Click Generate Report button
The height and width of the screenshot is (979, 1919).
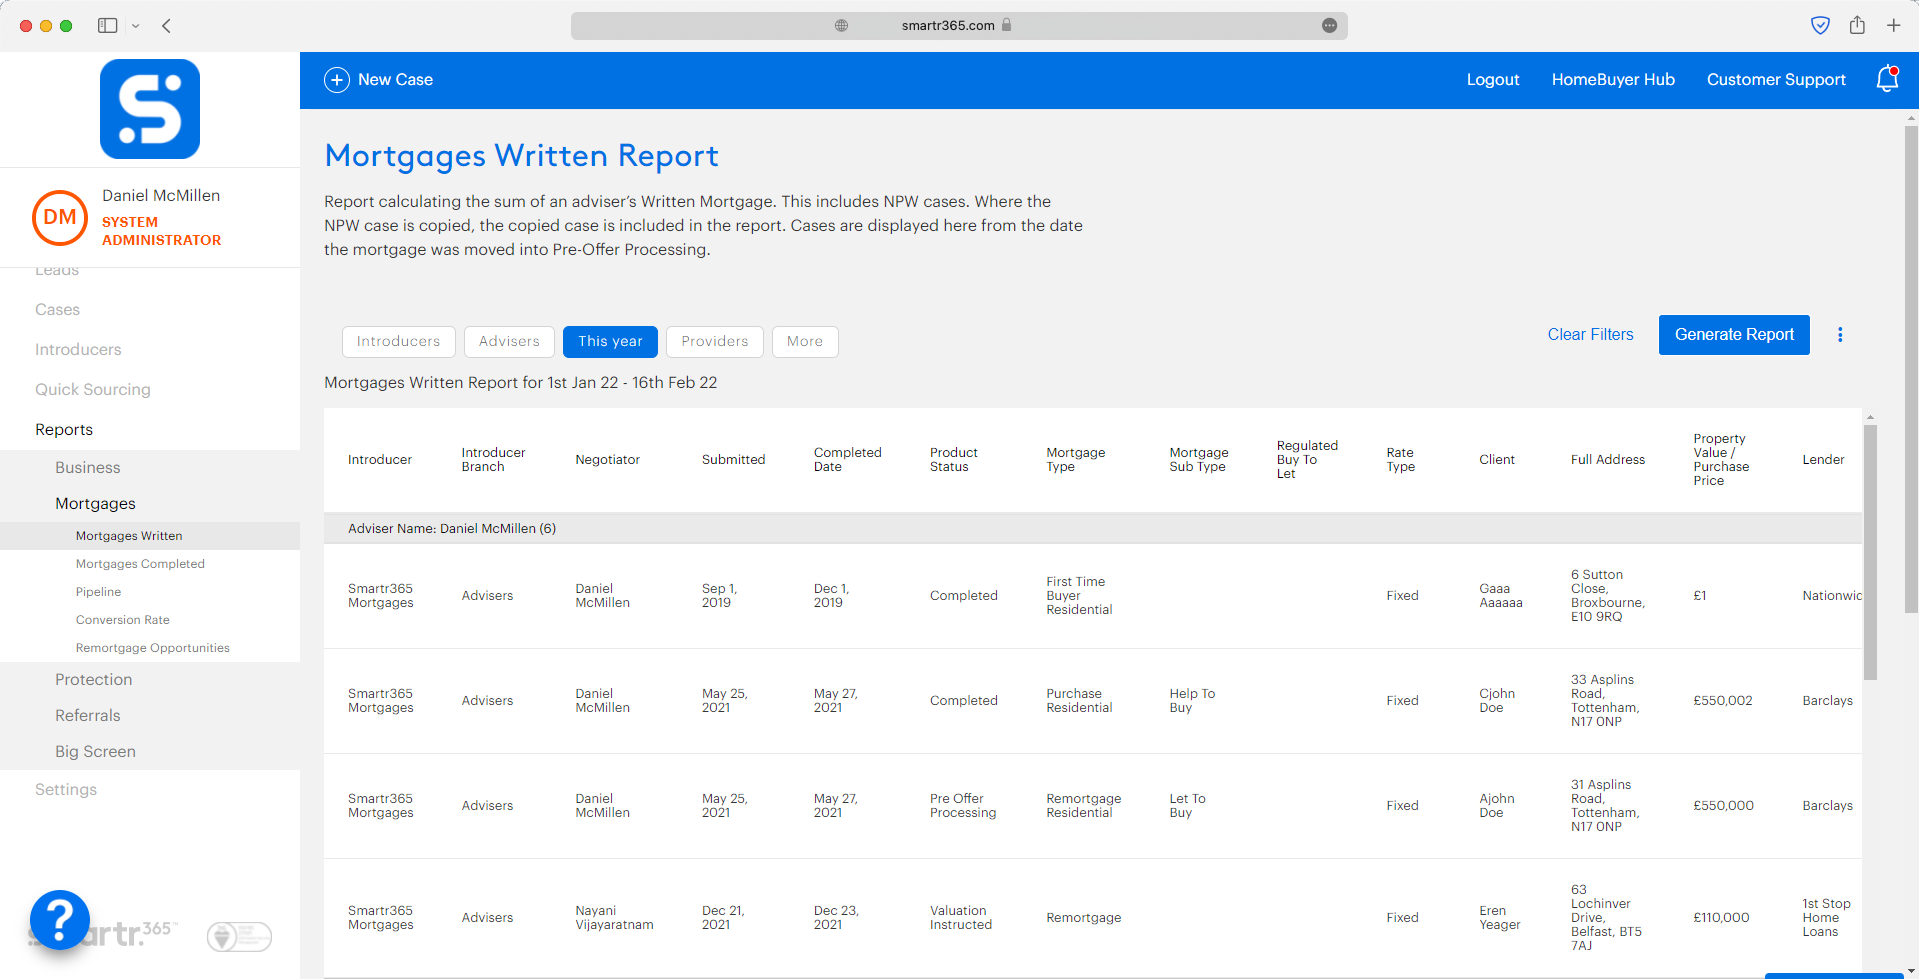pyautogui.click(x=1734, y=335)
